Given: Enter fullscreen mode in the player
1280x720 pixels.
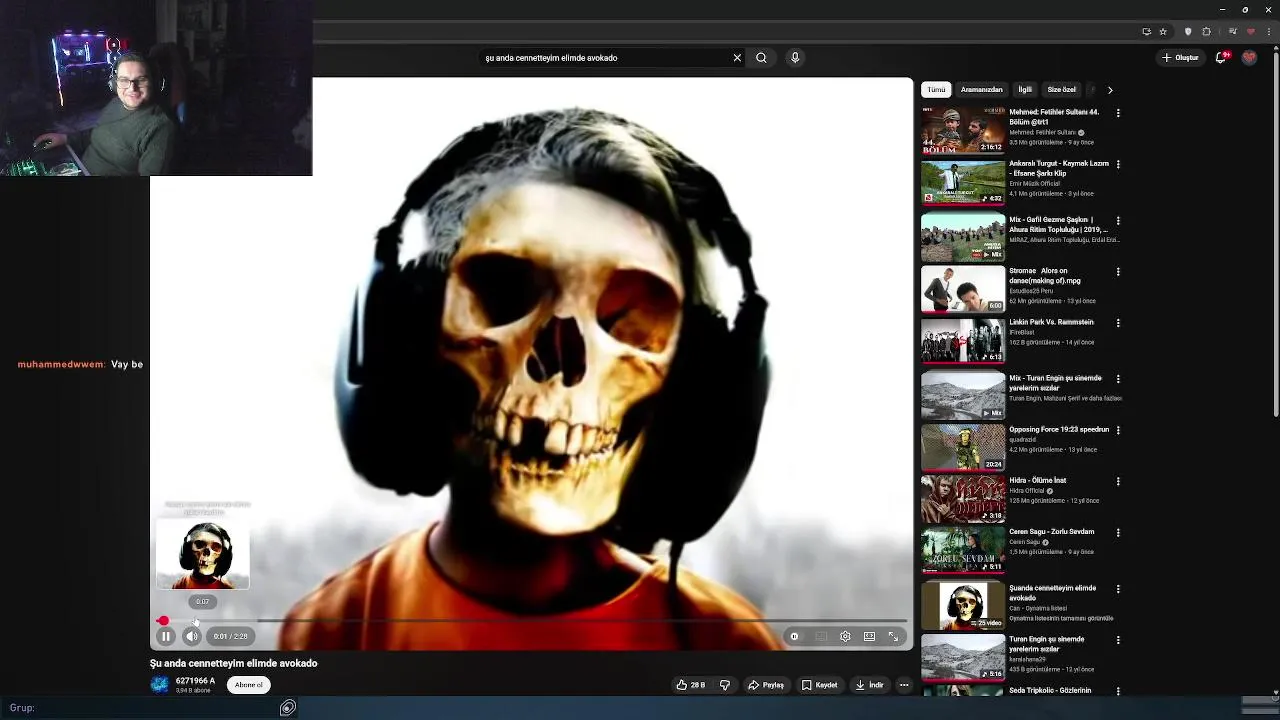Looking at the screenshot, I should [x=893, y=636].
